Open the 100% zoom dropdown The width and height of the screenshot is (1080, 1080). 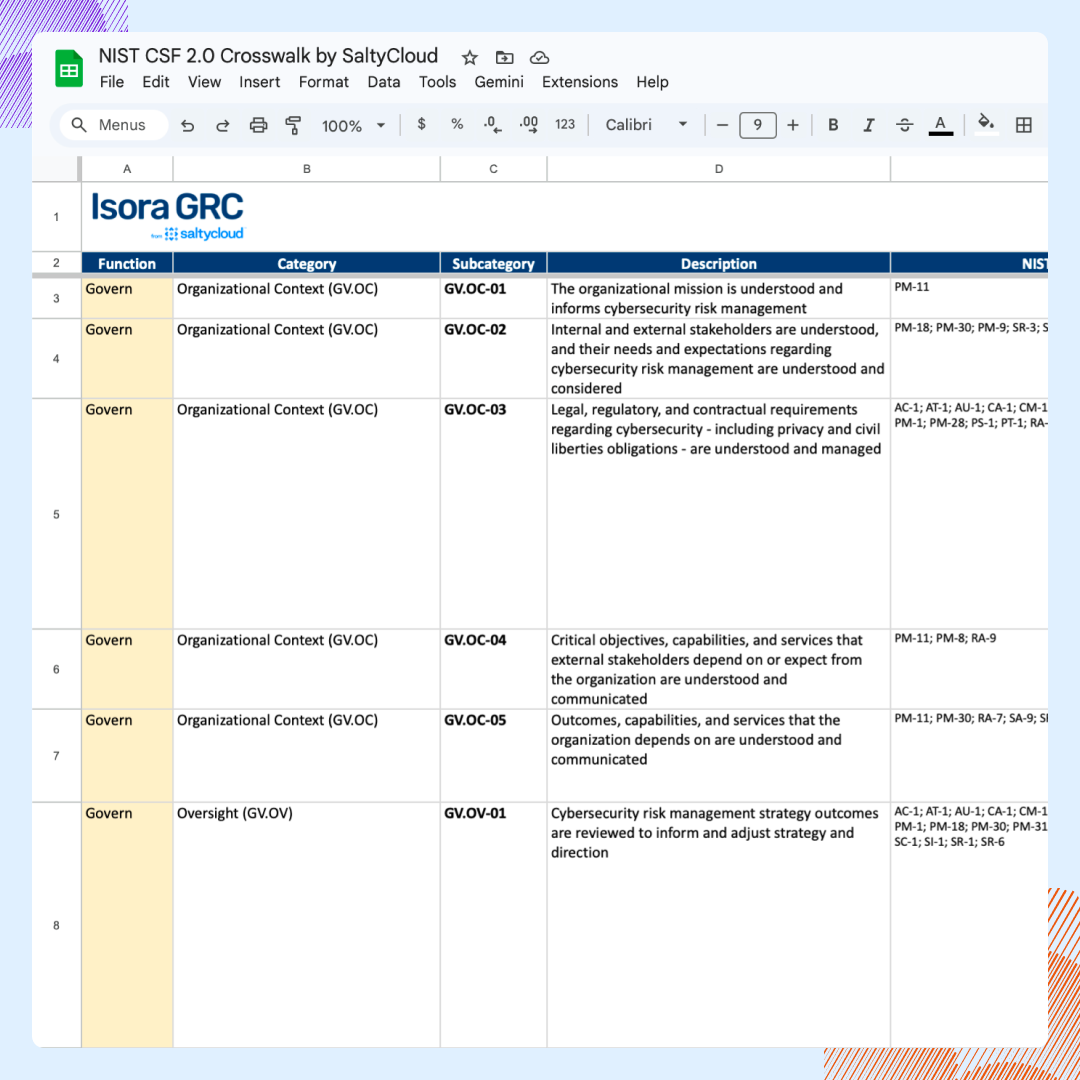353,125
